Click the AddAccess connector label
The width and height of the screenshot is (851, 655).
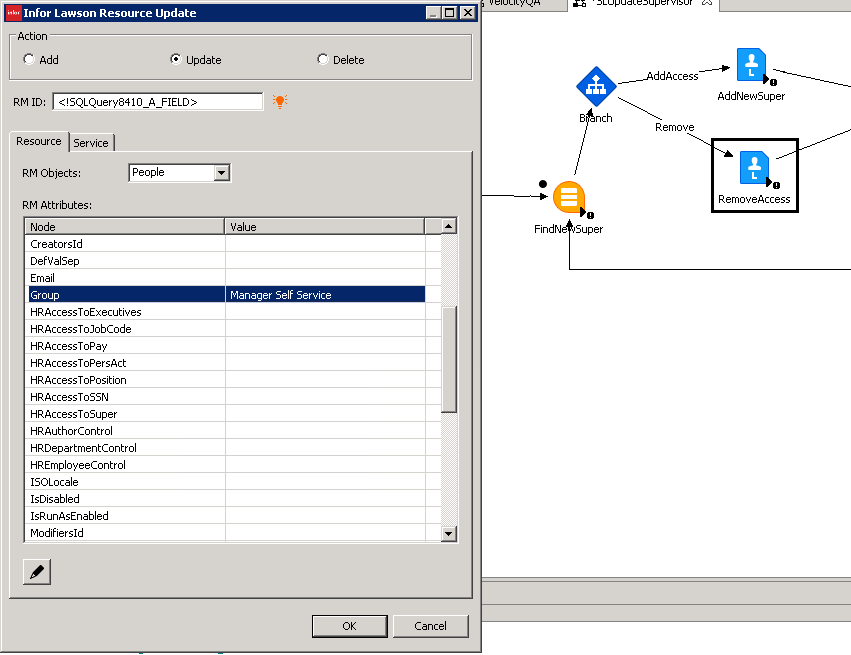click(672, 76)
